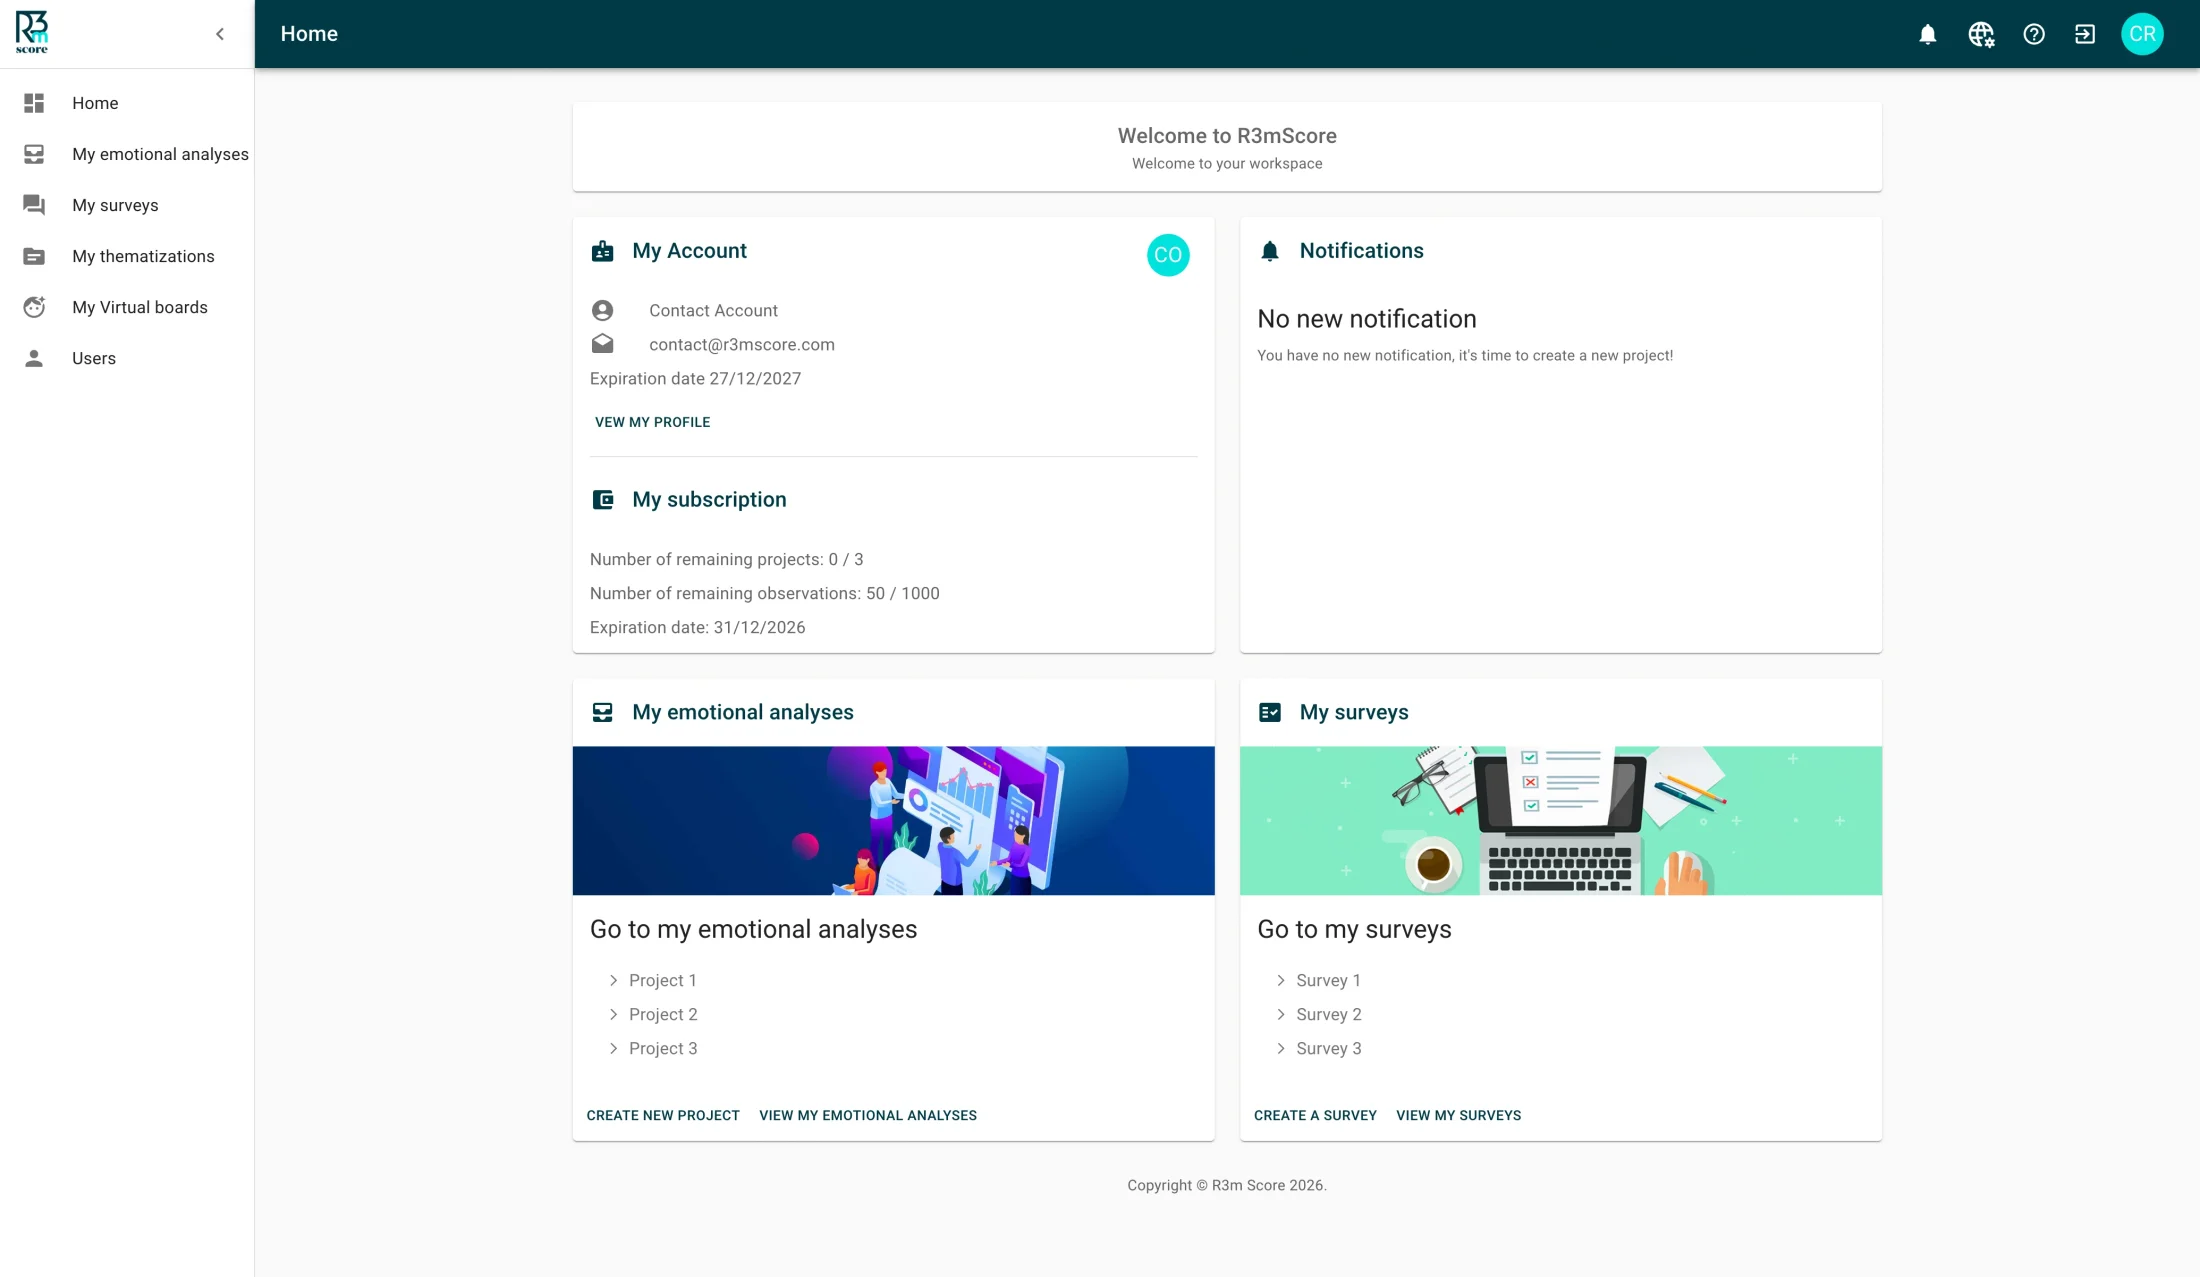The width and height of the screenshot is (2200, 1277).
Task: Open language settings globe icon
Action: (1981, 34)
